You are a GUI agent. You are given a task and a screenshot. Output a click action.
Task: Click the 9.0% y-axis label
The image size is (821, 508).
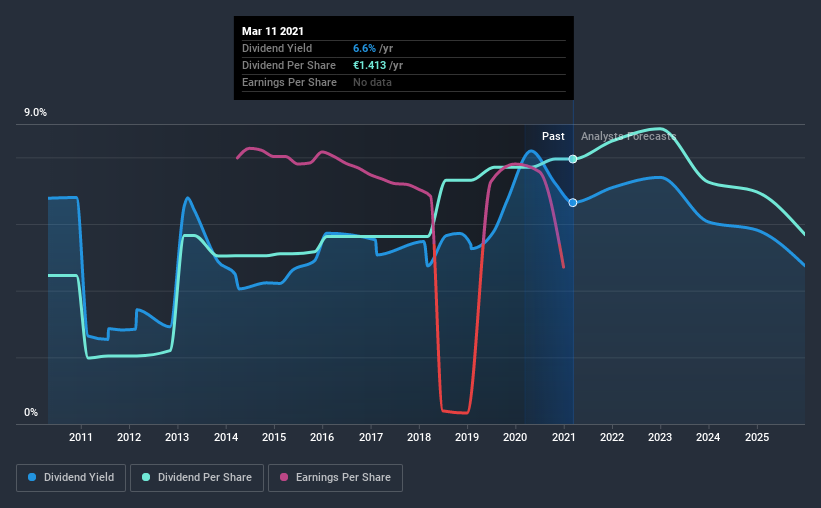click(36, 113)
